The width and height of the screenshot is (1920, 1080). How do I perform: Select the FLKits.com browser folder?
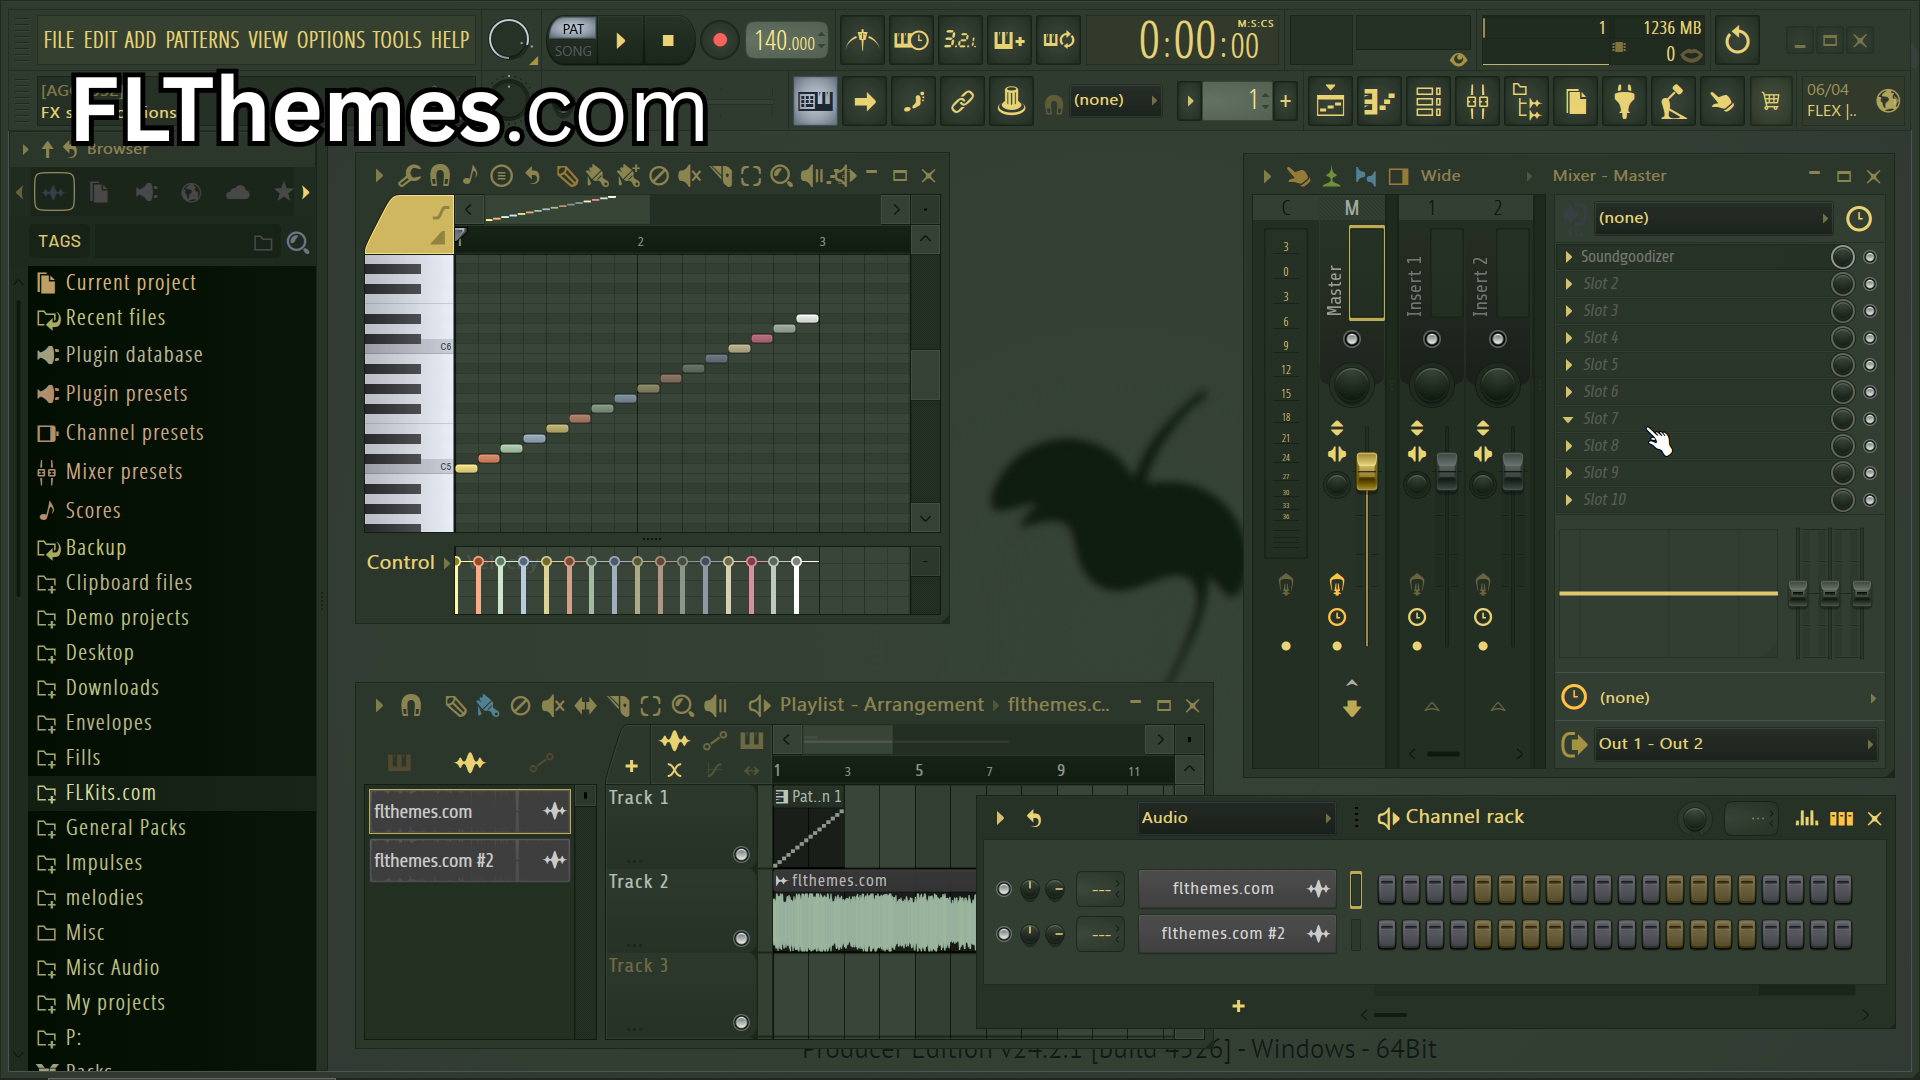tap(173, 793)
